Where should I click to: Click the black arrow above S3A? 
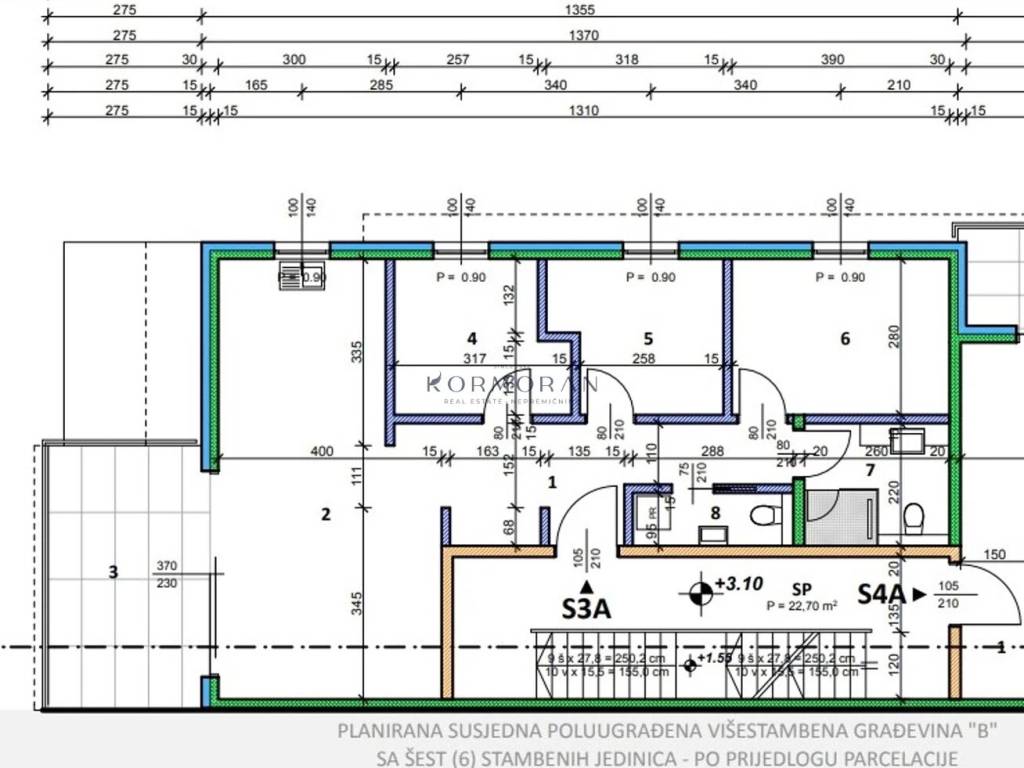[x=586, y=586]
